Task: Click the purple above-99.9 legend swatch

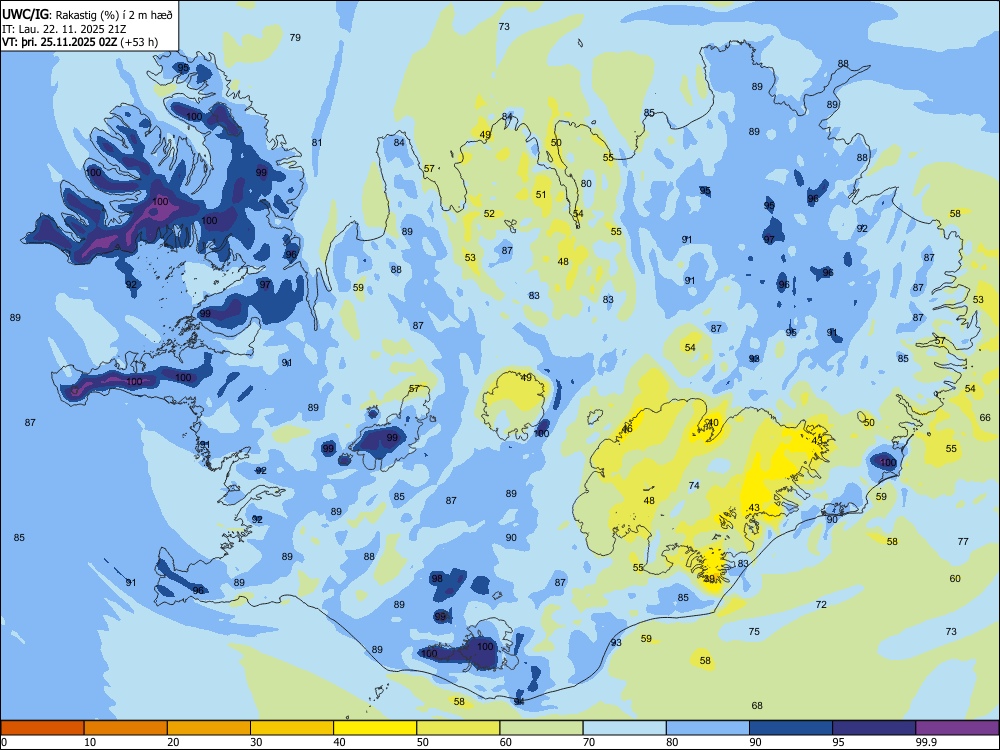Action: (x=957, y=728)
